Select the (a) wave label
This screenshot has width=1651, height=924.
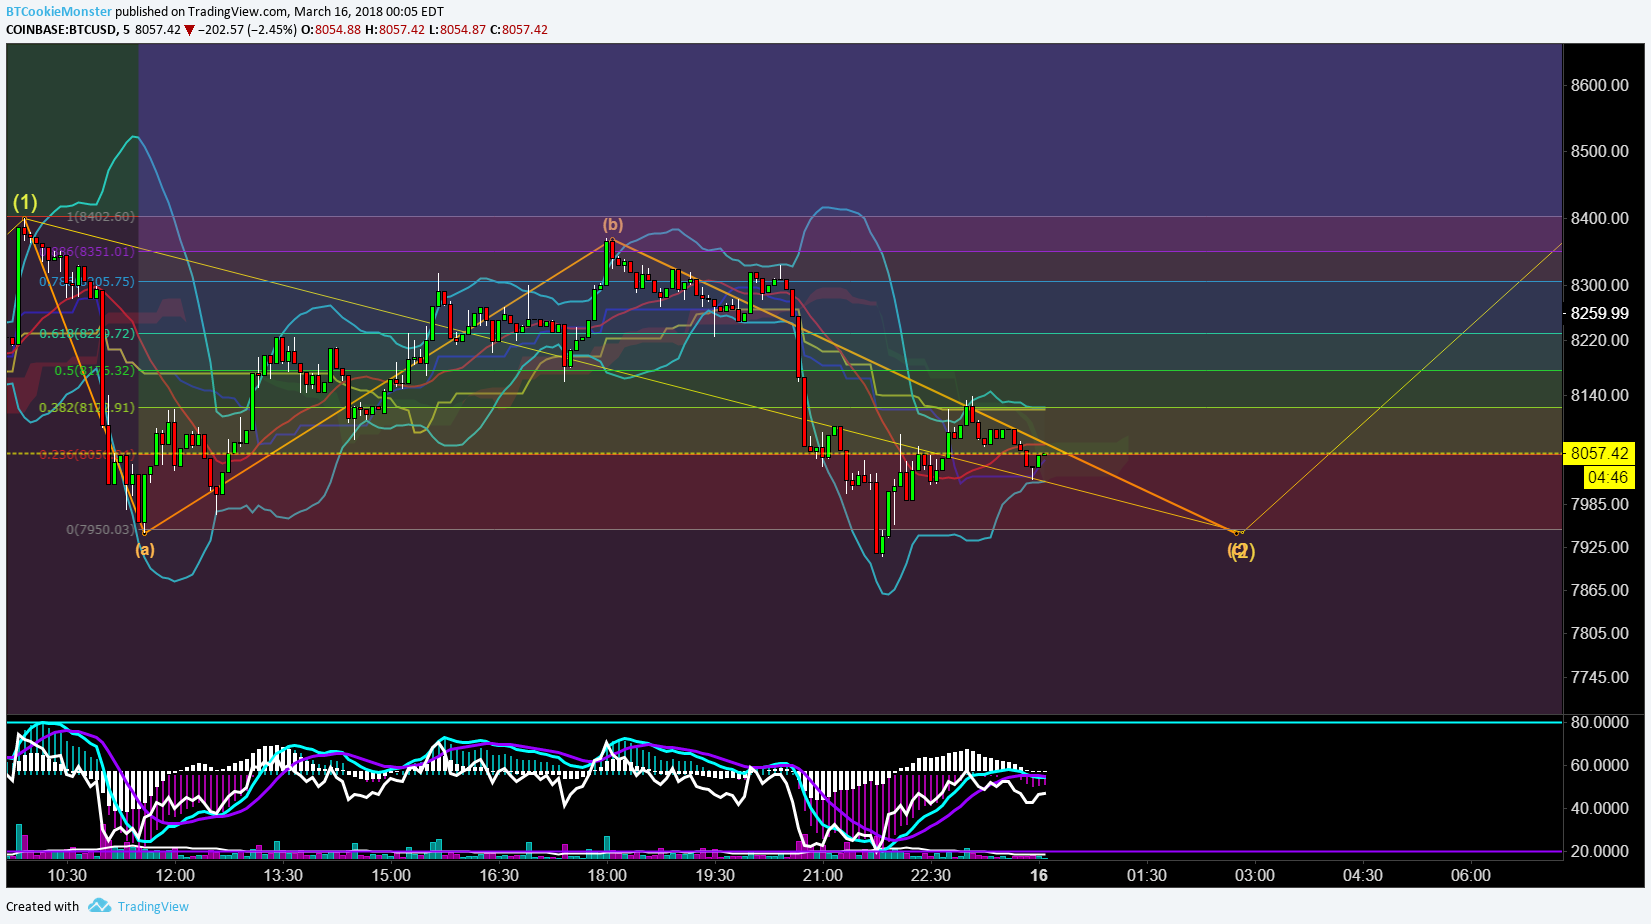click(145, 549)
